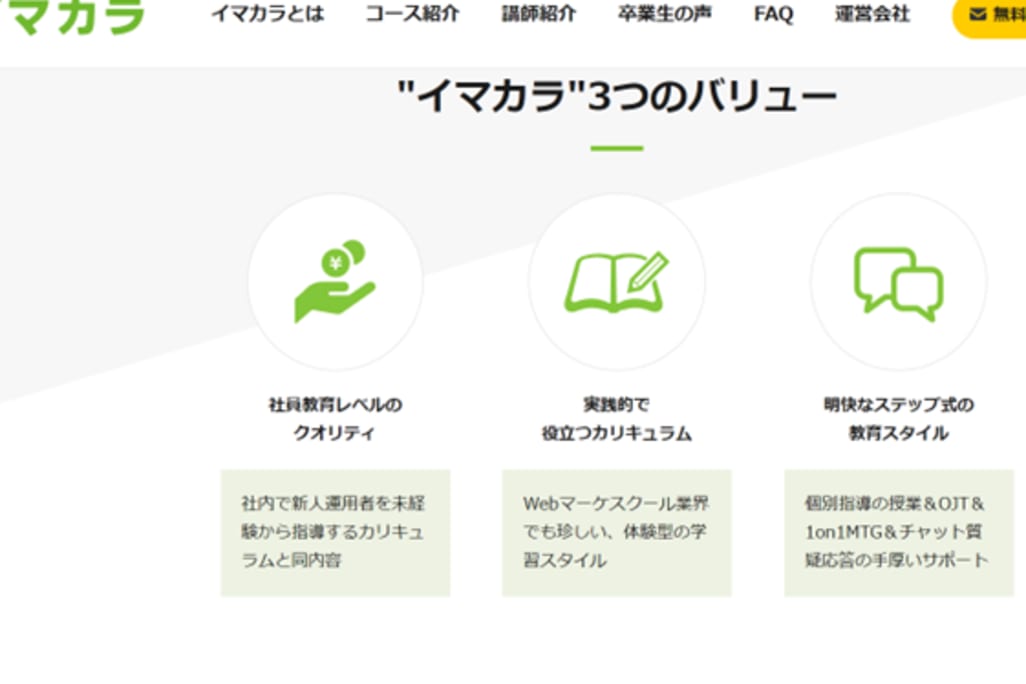This screenshot has height=684, width=1026.
Task: Go to the コース紹介 page
Action: (x=412, y=15)
